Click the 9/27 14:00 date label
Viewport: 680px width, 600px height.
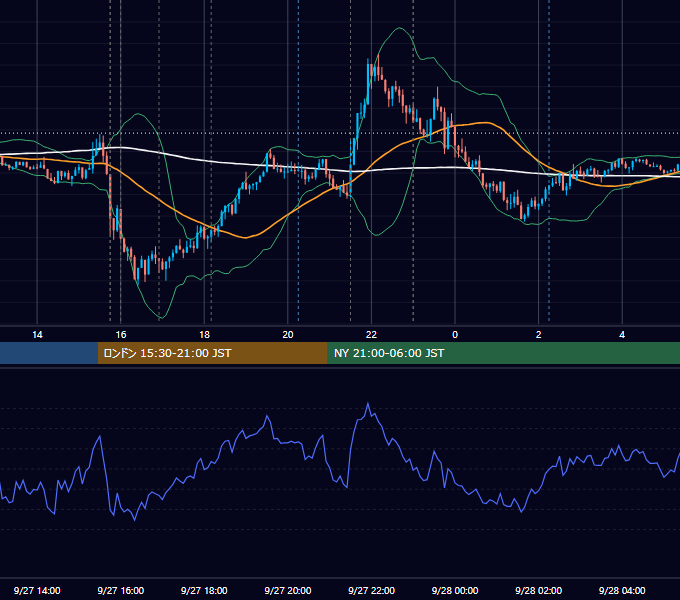click(37, 590)
